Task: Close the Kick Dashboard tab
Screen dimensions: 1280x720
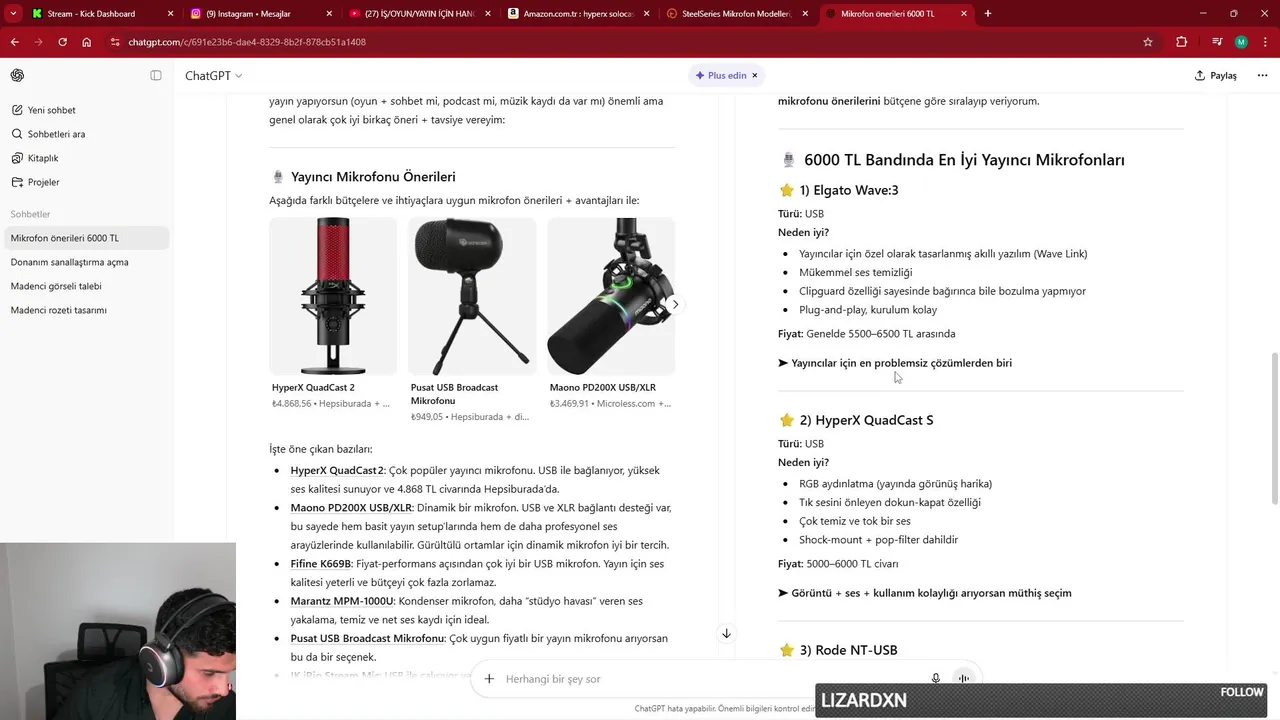Action: point(170,14)
